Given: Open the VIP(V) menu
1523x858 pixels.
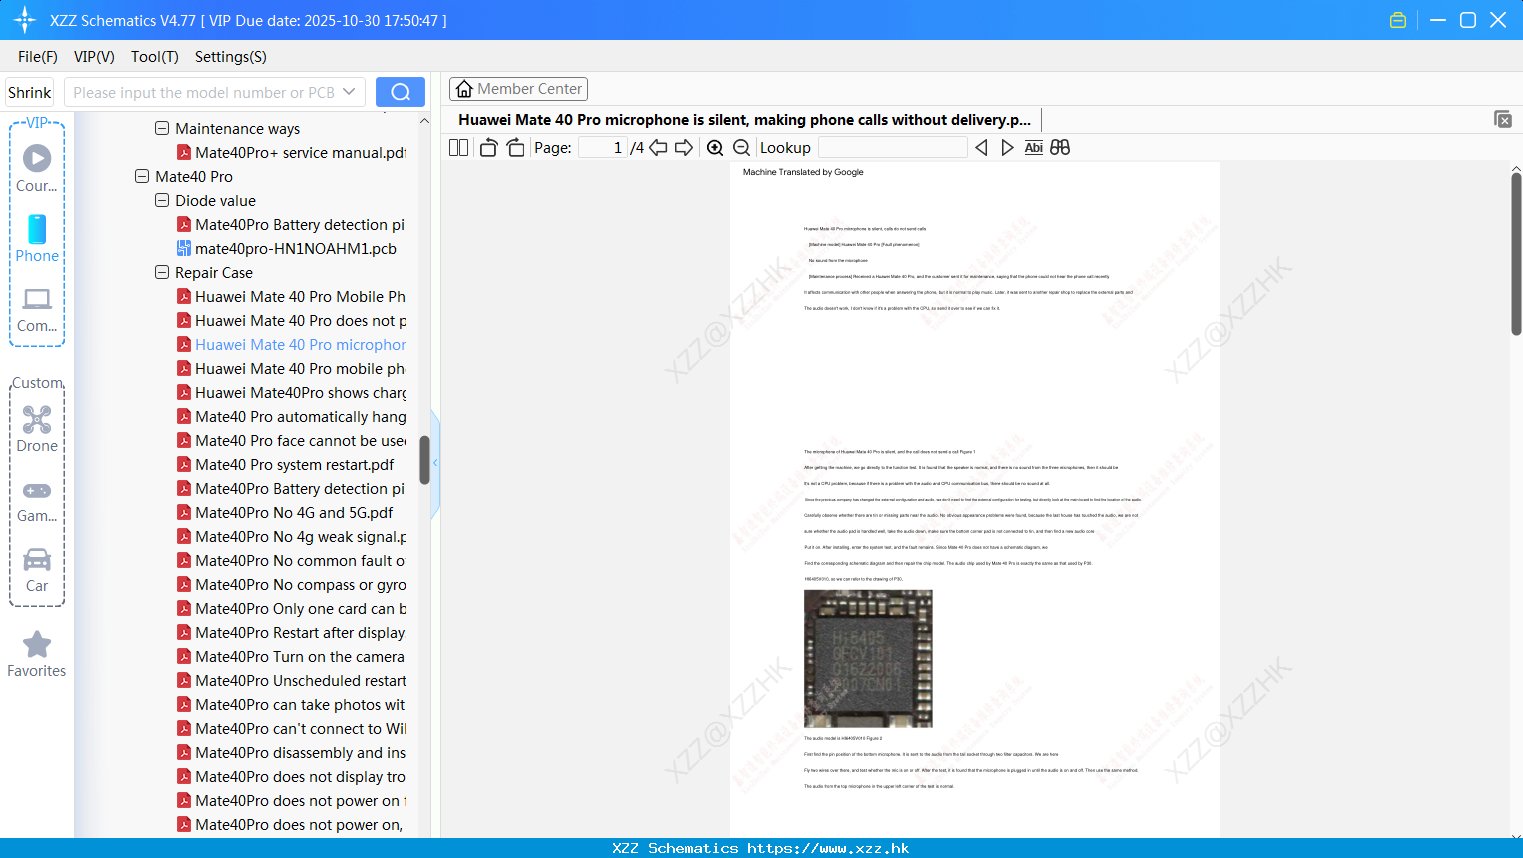Looking at the screenshot, I should 94,57.
